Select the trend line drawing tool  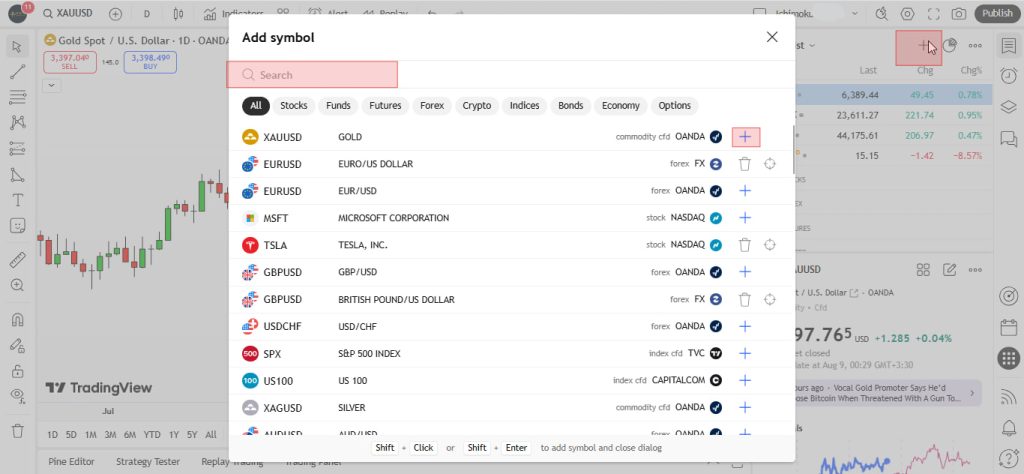point(18,72)
